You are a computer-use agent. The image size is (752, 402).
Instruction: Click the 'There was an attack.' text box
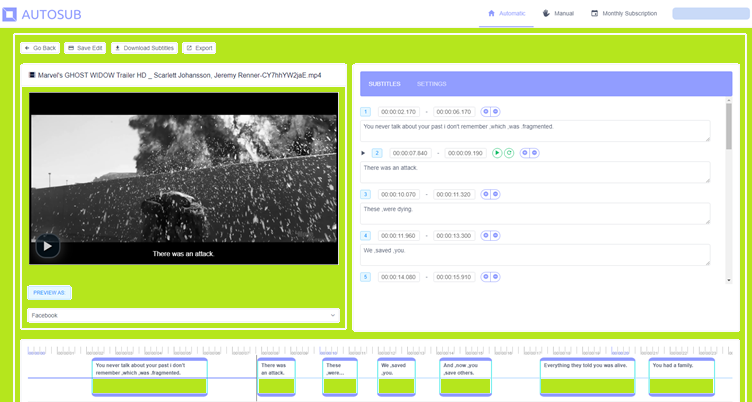[x=535, y=172]
